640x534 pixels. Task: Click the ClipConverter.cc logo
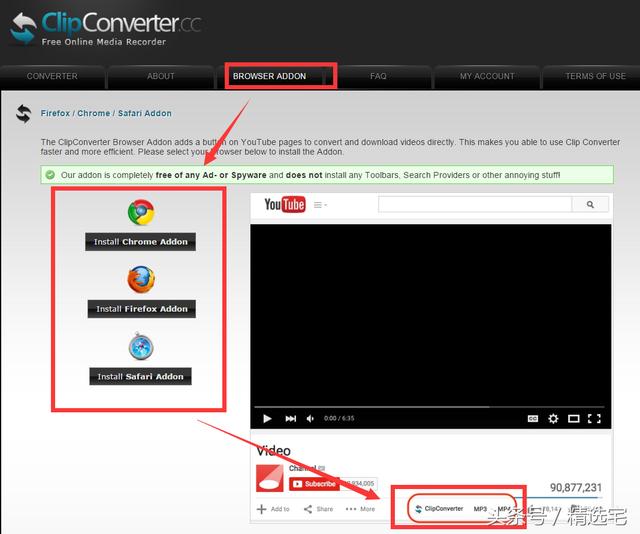pos(106,28)
